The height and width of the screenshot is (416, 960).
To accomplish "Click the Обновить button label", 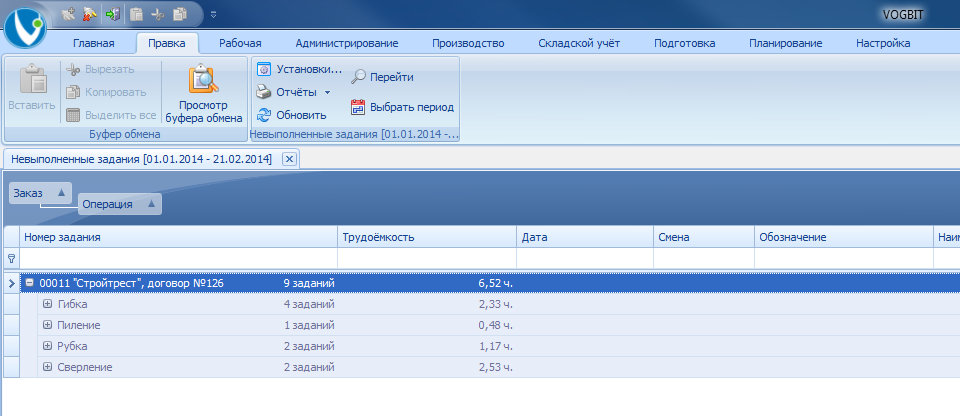I will pos(301,115).
